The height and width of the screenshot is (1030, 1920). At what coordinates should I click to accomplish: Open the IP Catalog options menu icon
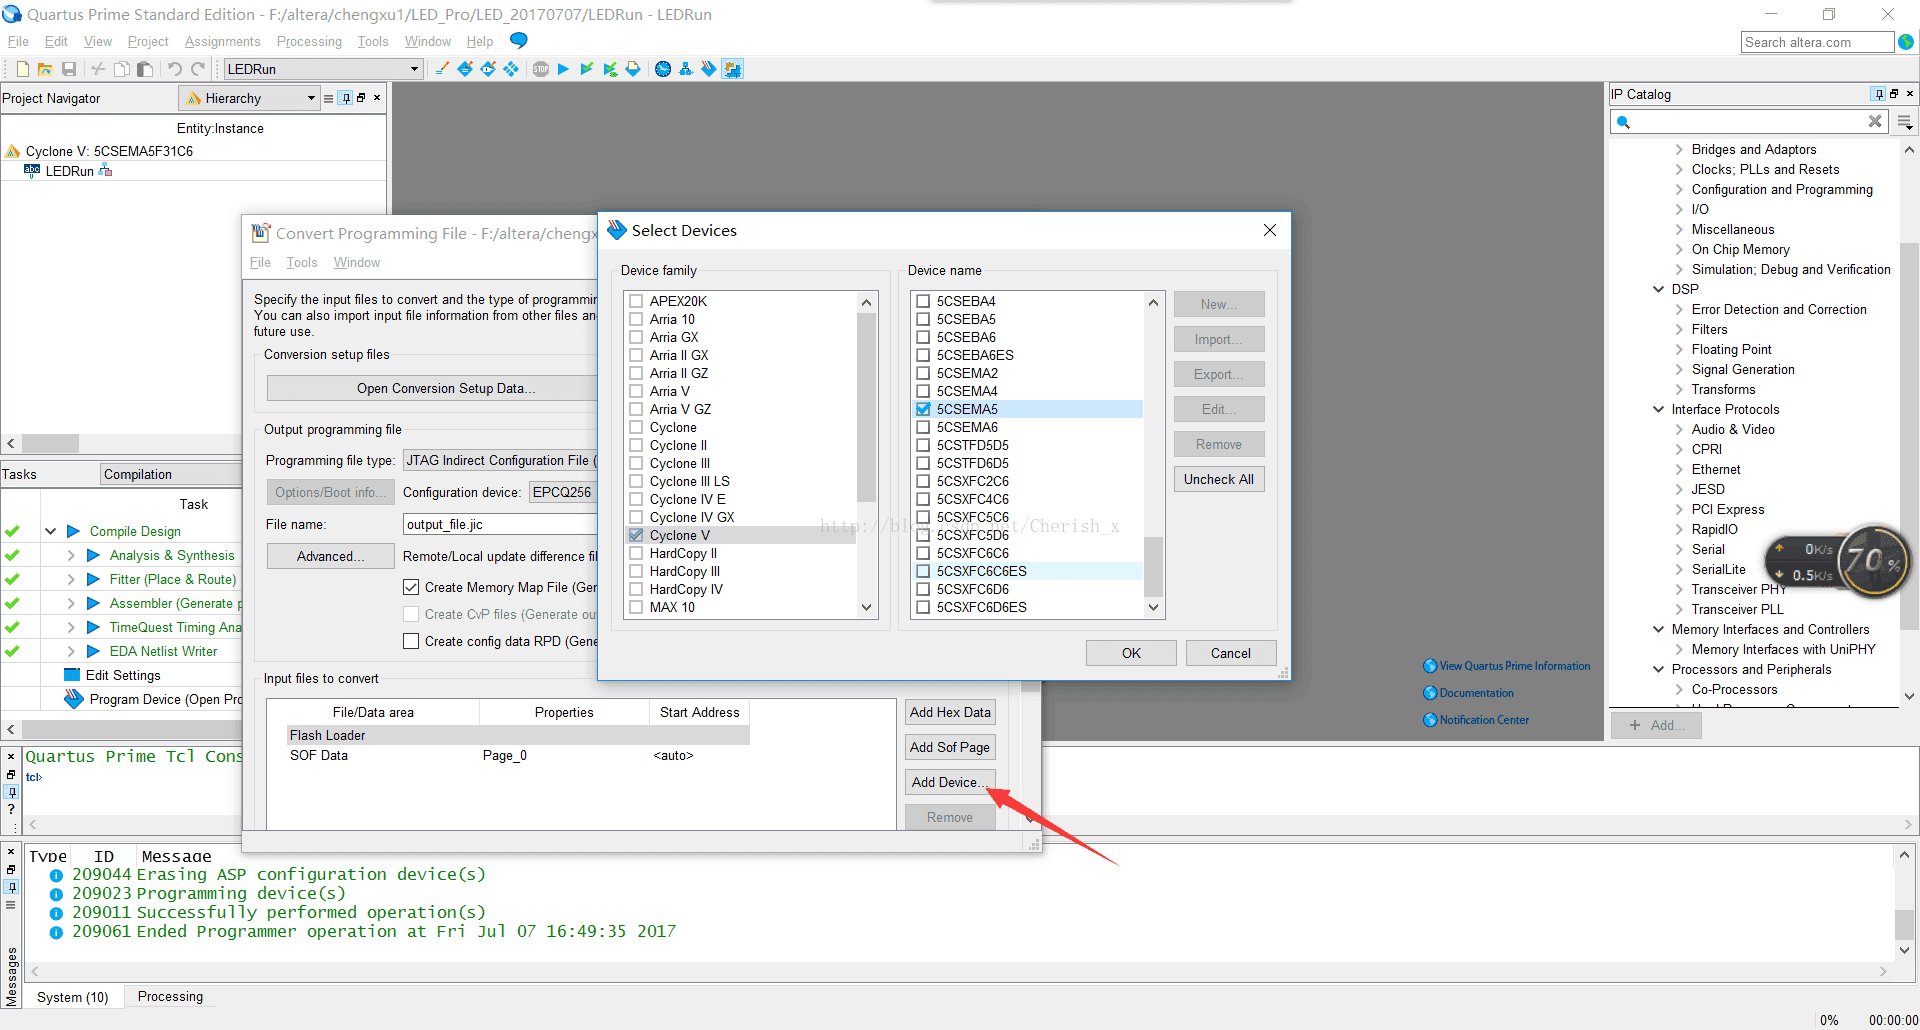coord(1905,122)
